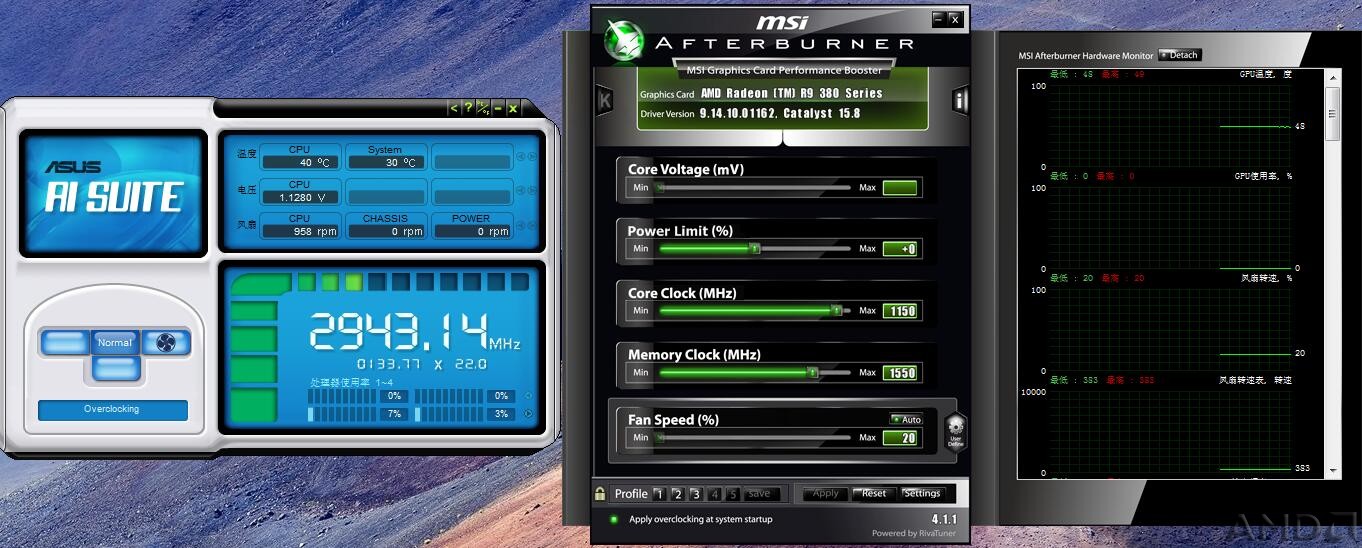Adjust the Power Limit slider
Screen dimensions: 1362x548
pos(755,249)
